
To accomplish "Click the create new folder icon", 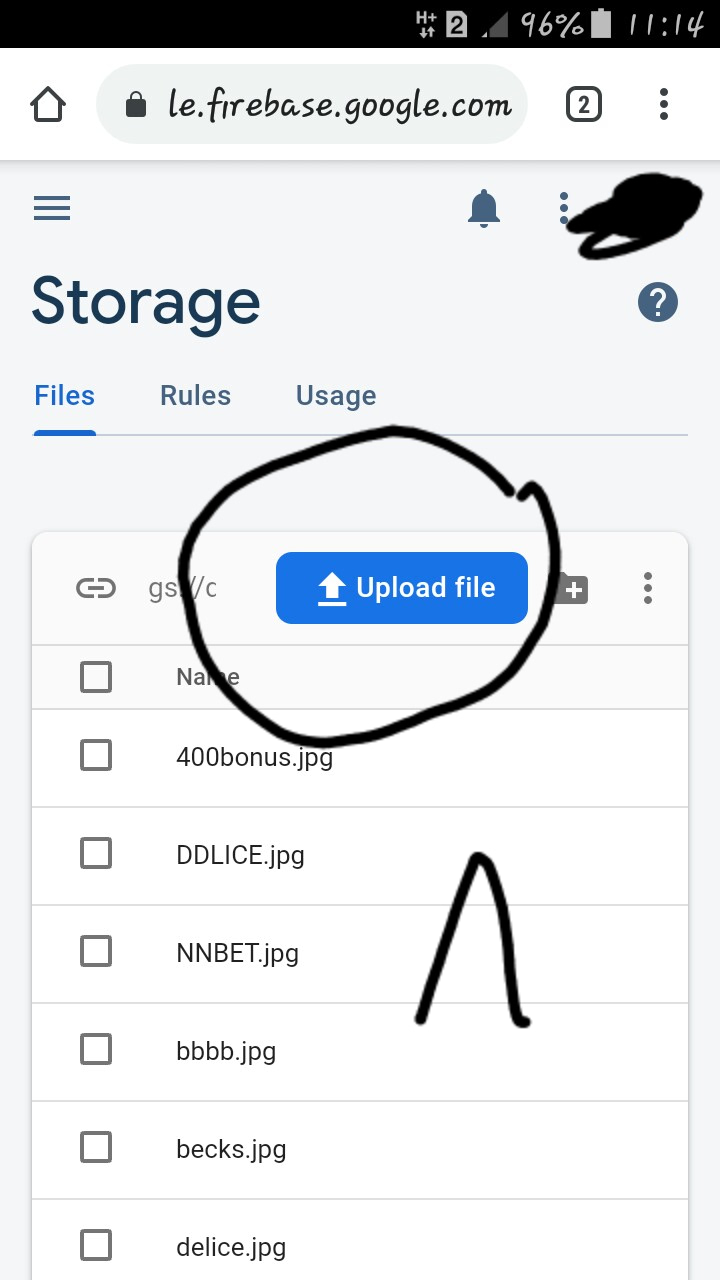I will coord(571,589).
